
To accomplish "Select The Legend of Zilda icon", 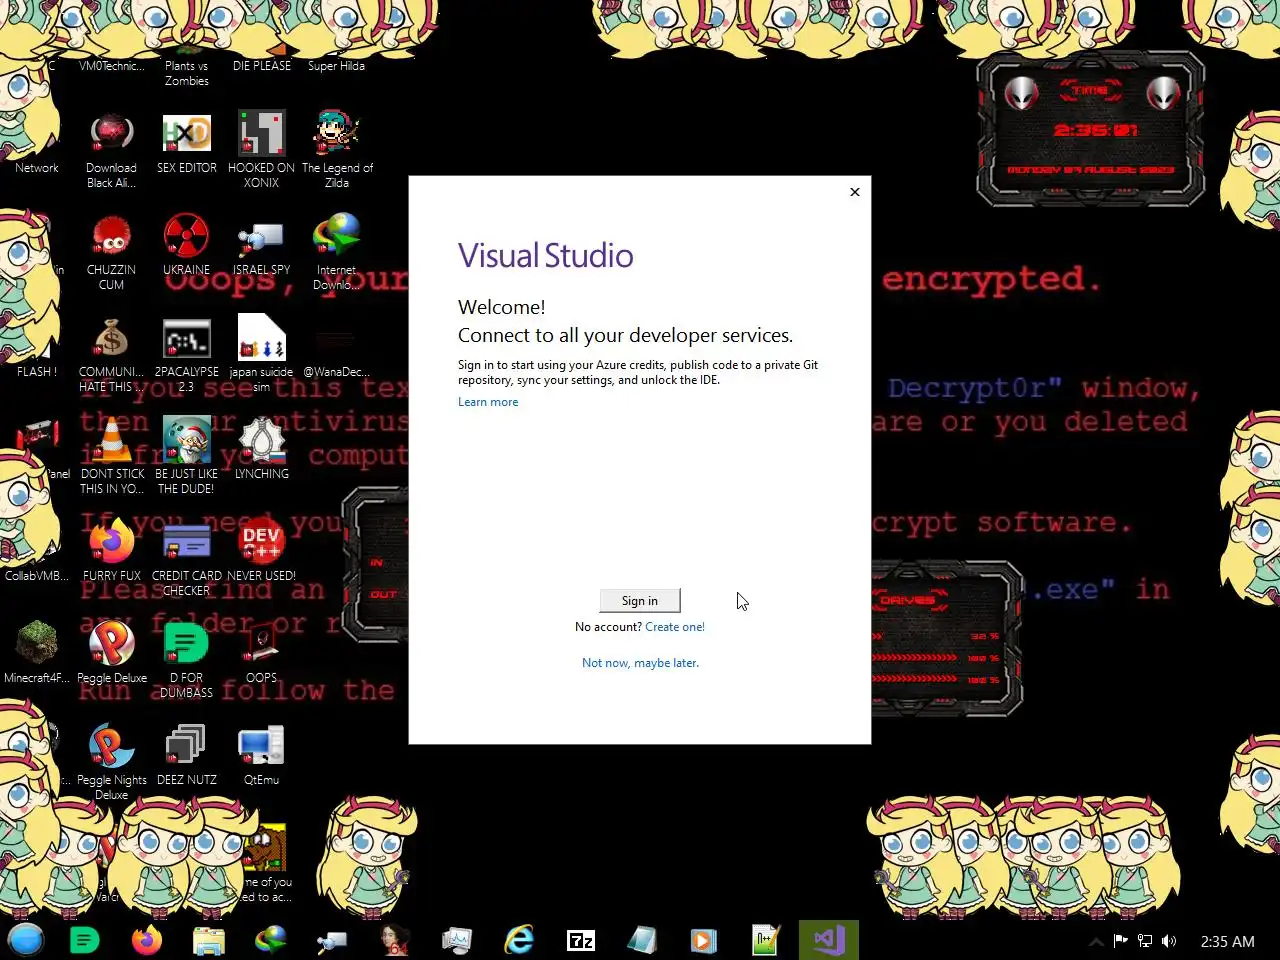I will (337, 149).
